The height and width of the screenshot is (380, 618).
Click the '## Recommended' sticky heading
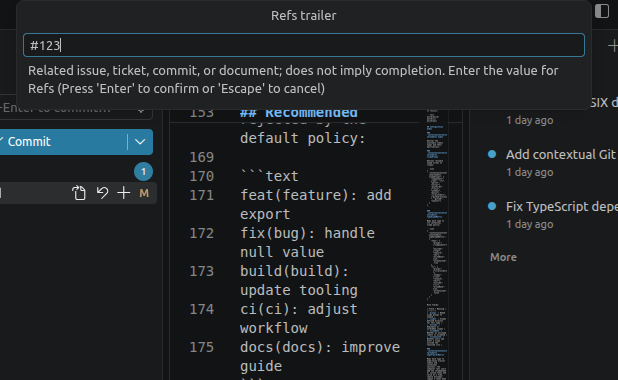point(299,114)
